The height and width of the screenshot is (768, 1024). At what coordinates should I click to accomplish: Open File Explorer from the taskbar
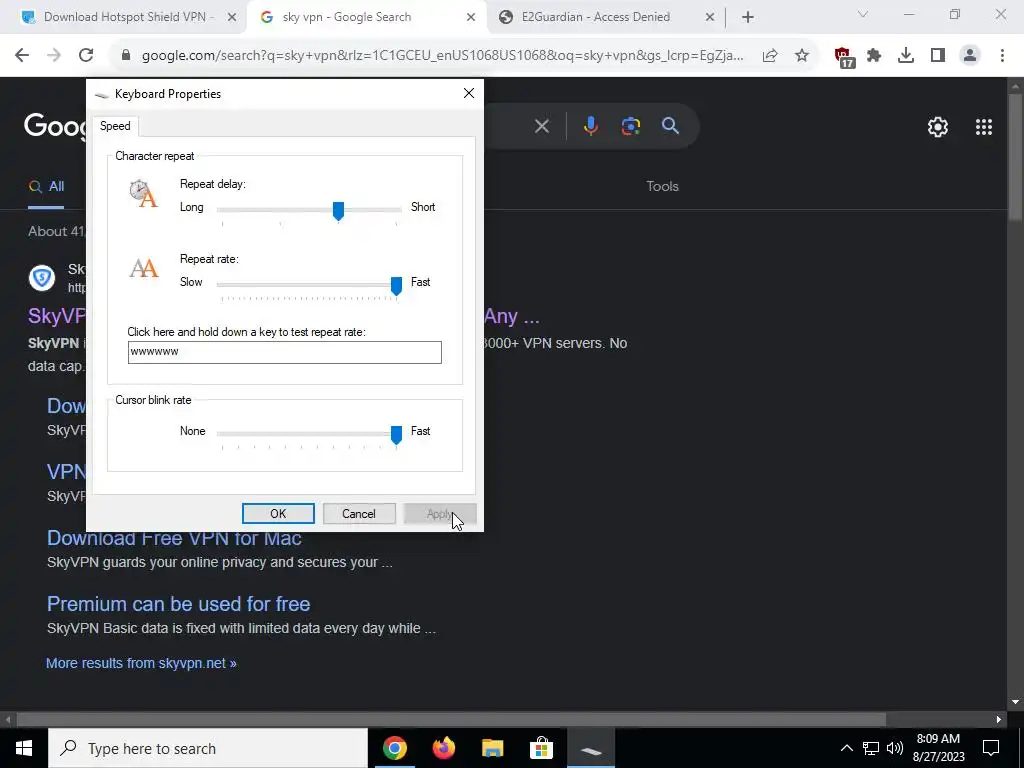tap(492, 748)
